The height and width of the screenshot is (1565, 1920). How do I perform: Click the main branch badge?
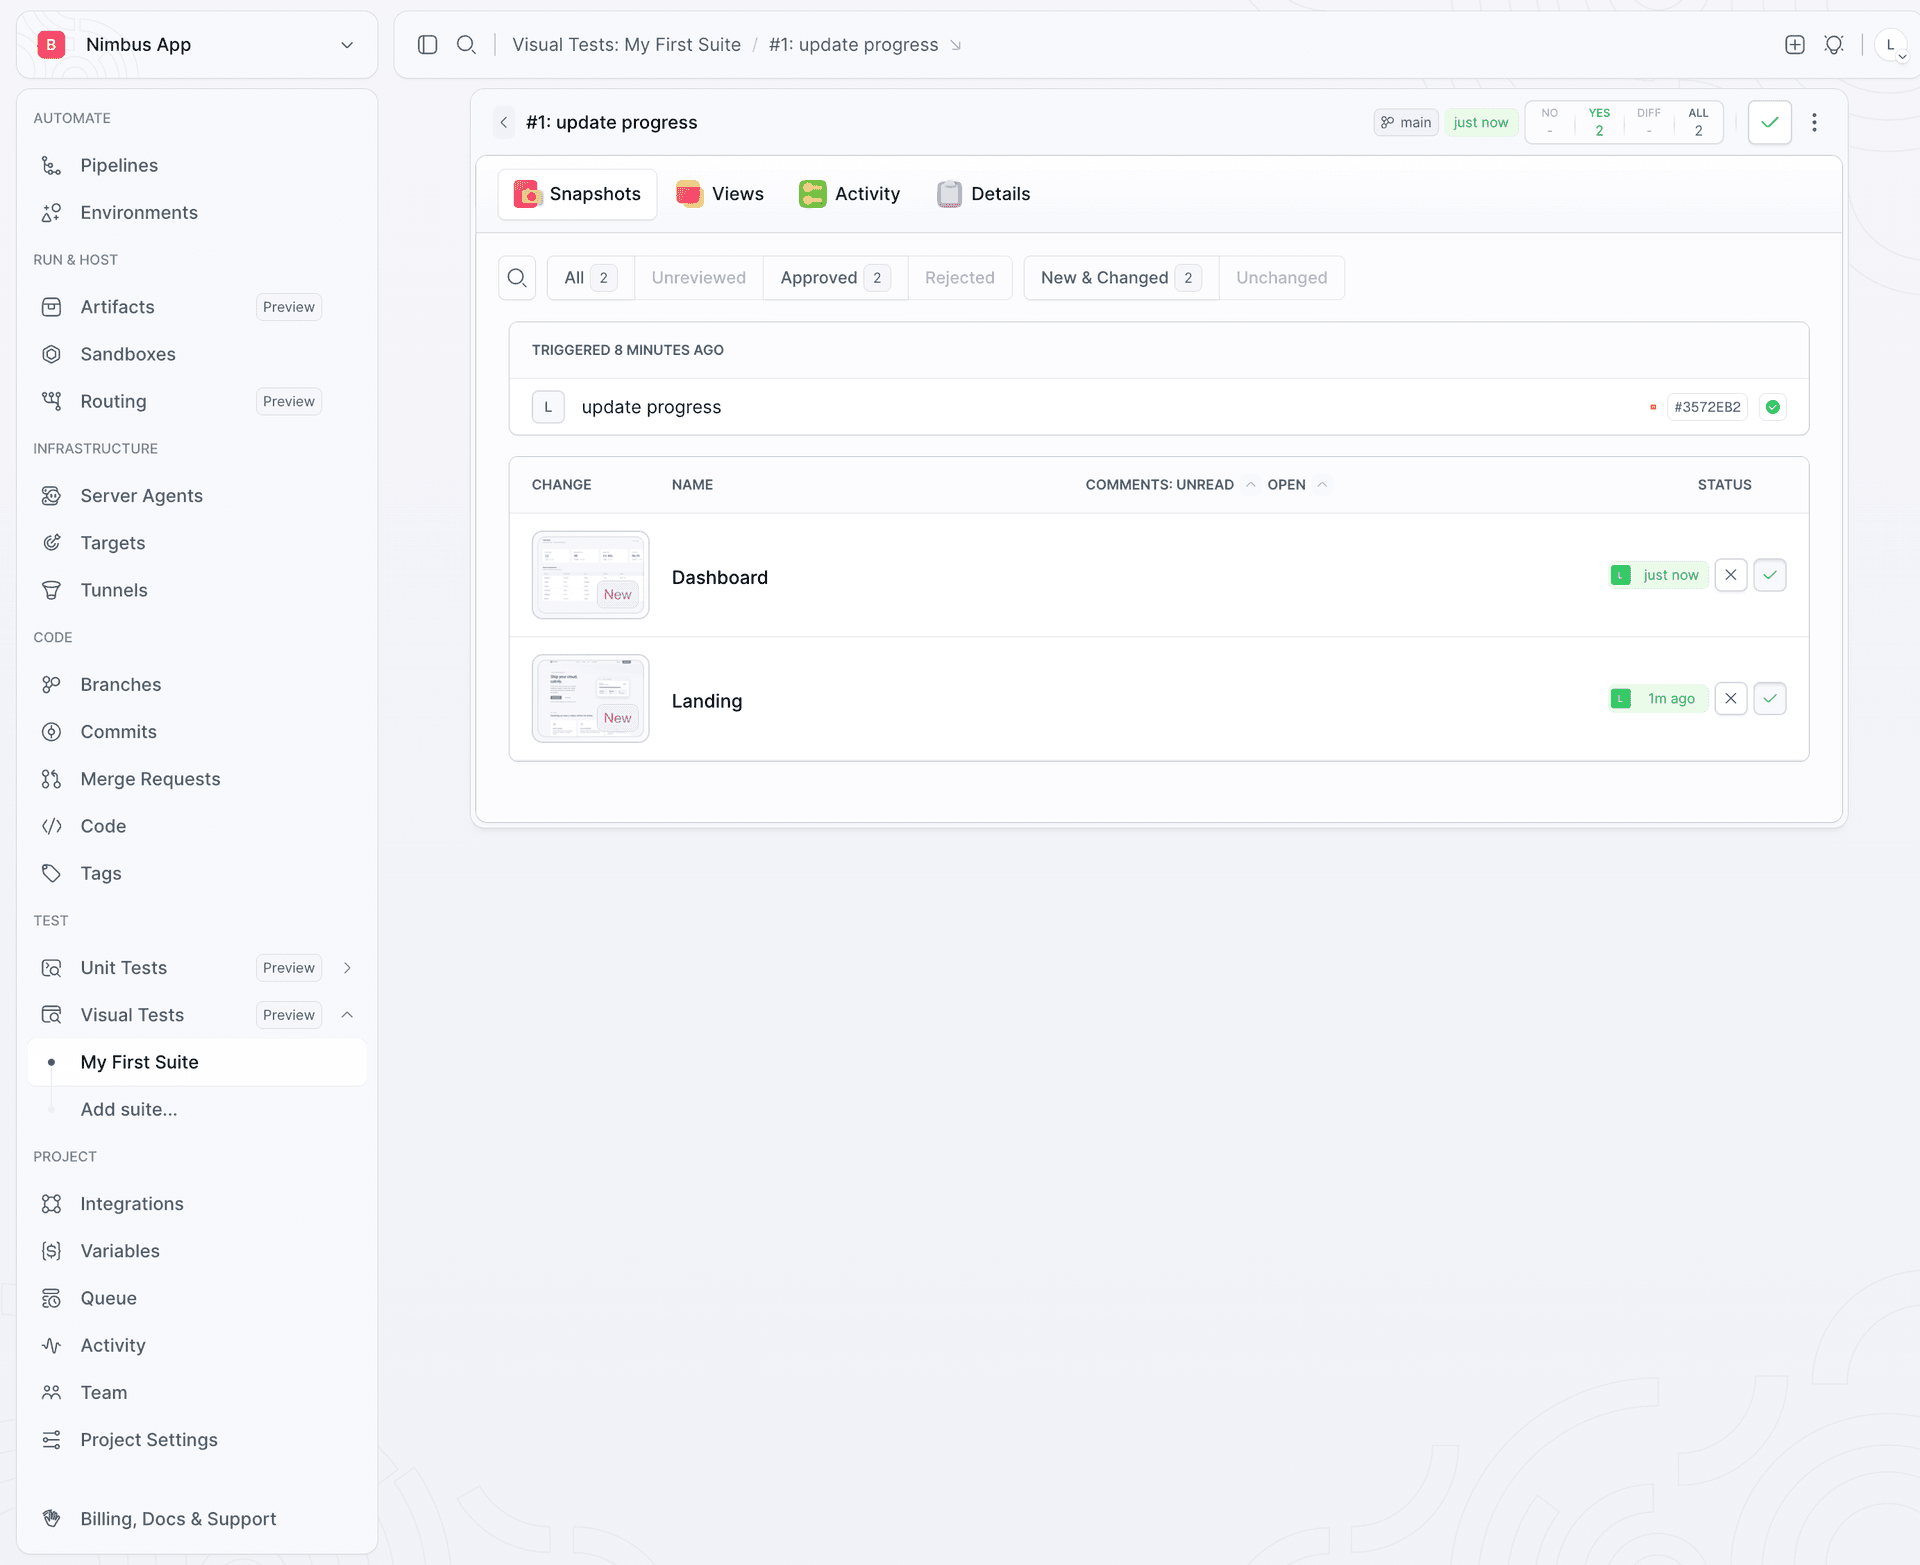(1406, 122)
